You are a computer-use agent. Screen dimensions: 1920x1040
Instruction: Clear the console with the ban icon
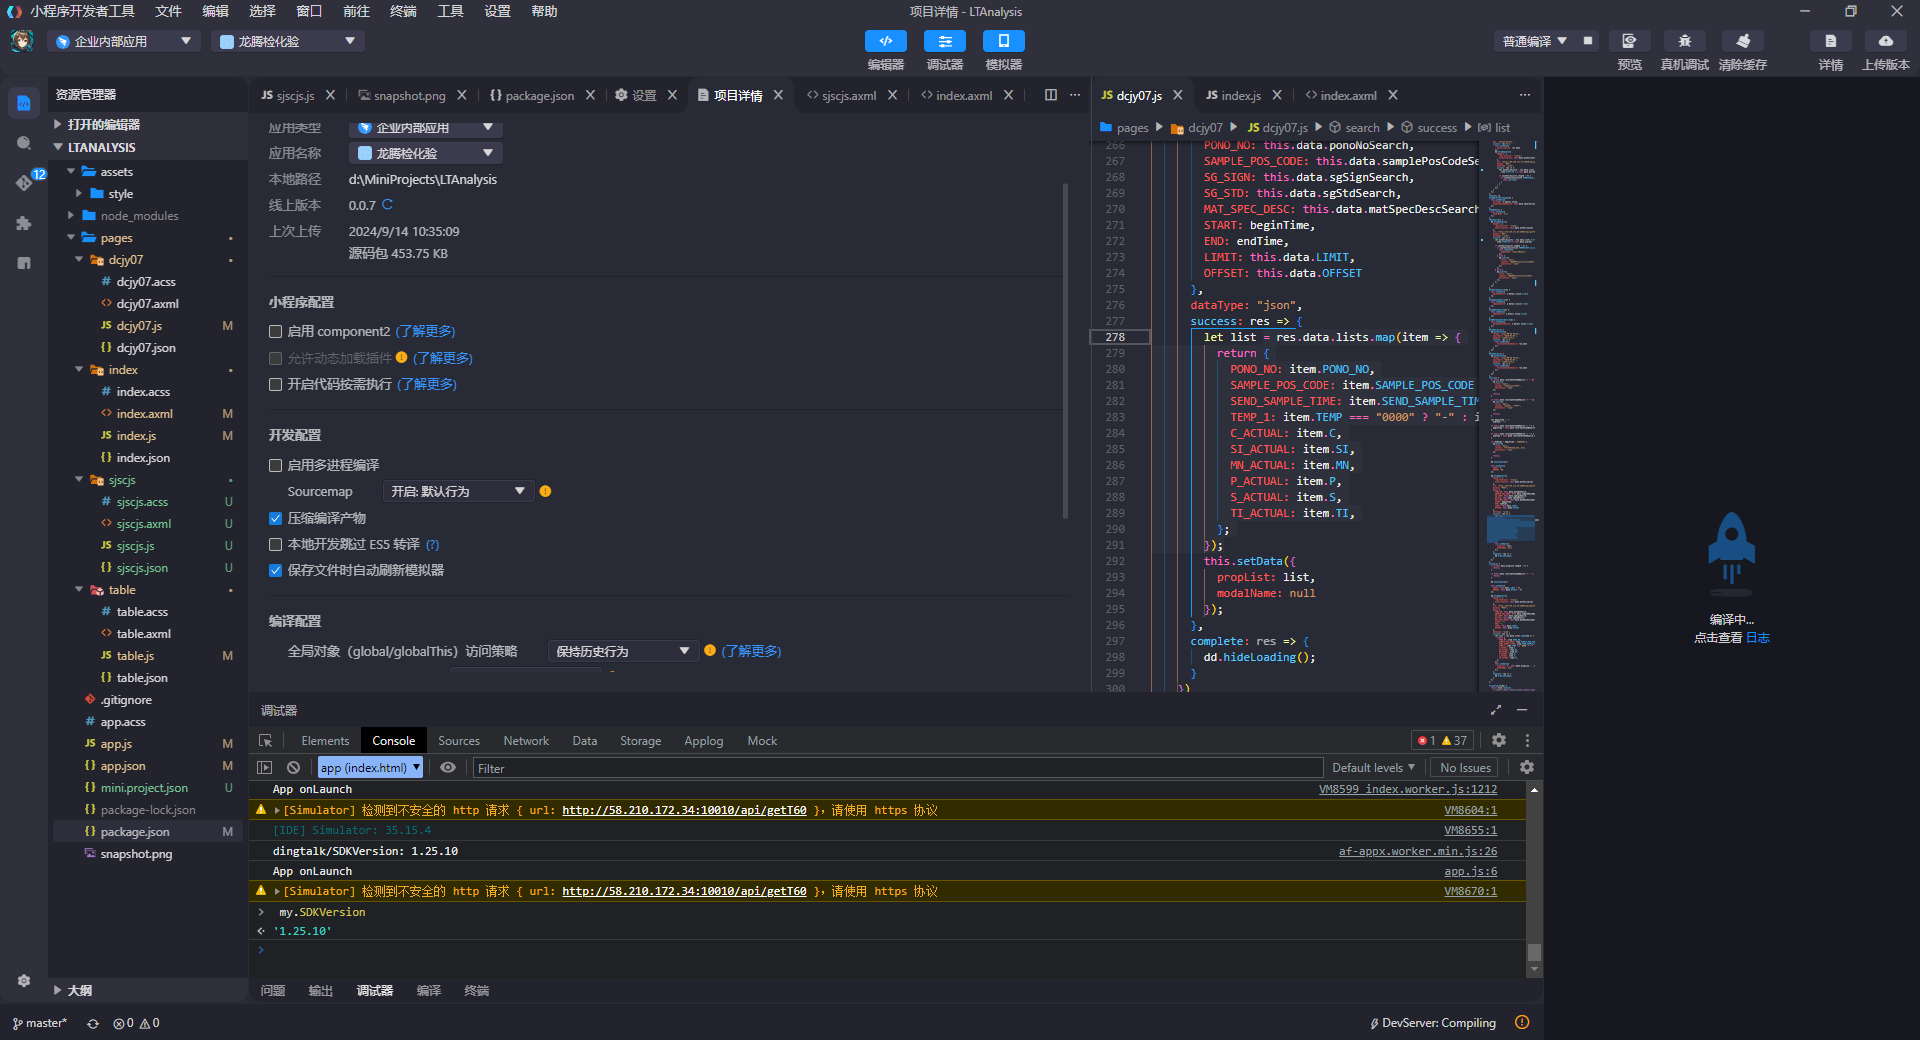pos(293,768)
